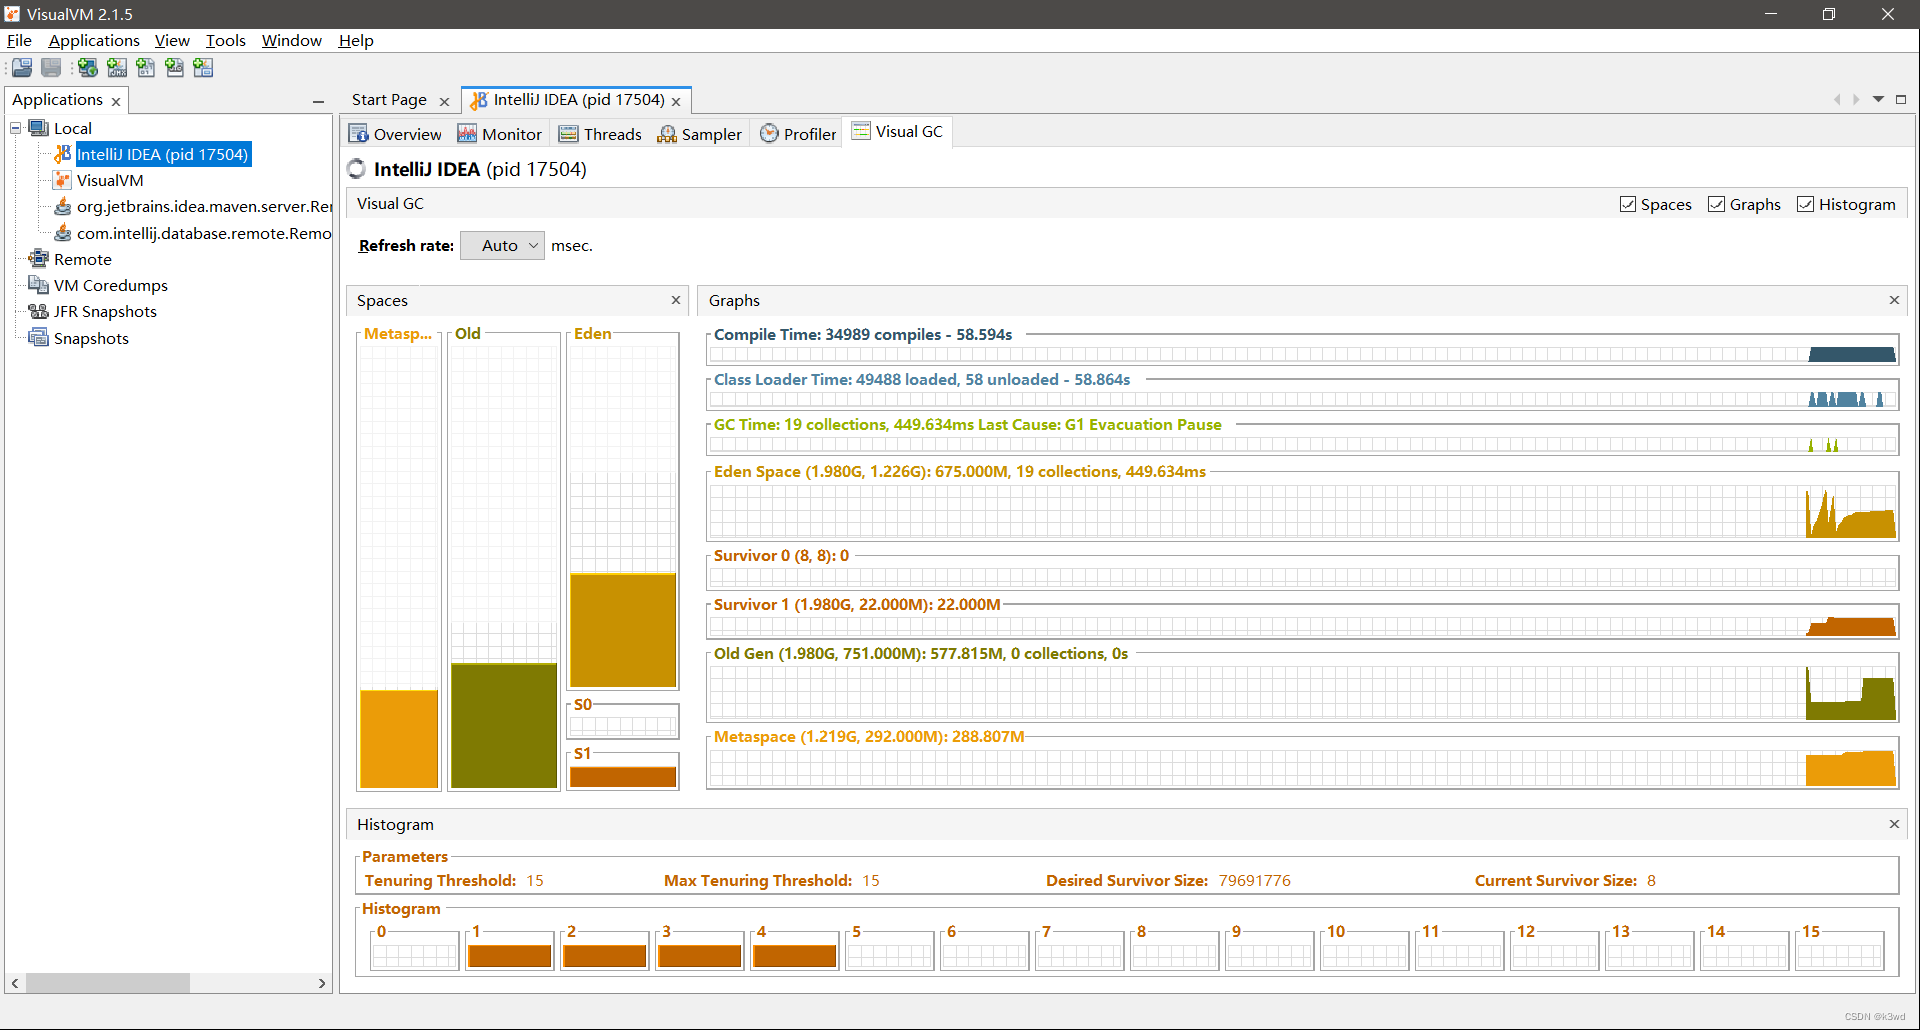Click the S0 survivor space box
This screenshot has width=1920, height=1030.
point(623,726)
